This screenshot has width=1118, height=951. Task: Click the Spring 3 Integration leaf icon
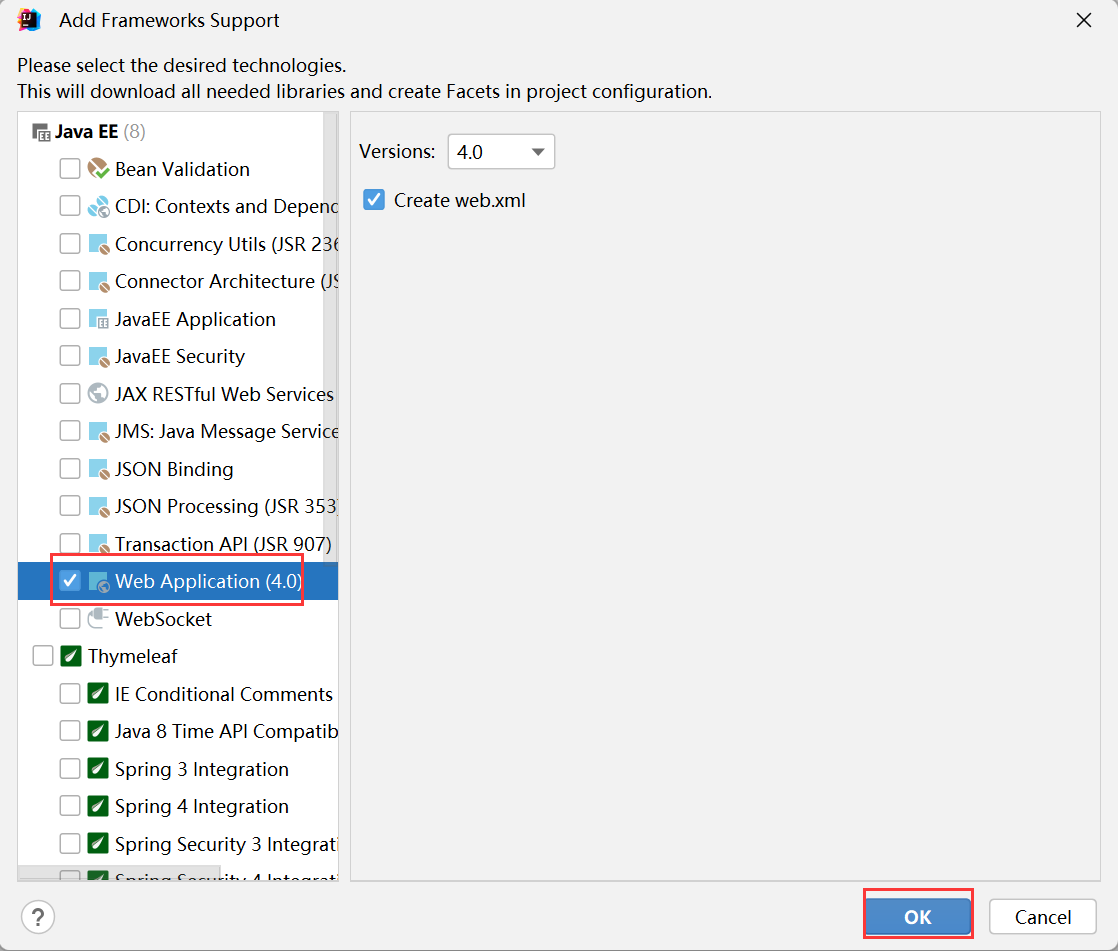[98, 768]
